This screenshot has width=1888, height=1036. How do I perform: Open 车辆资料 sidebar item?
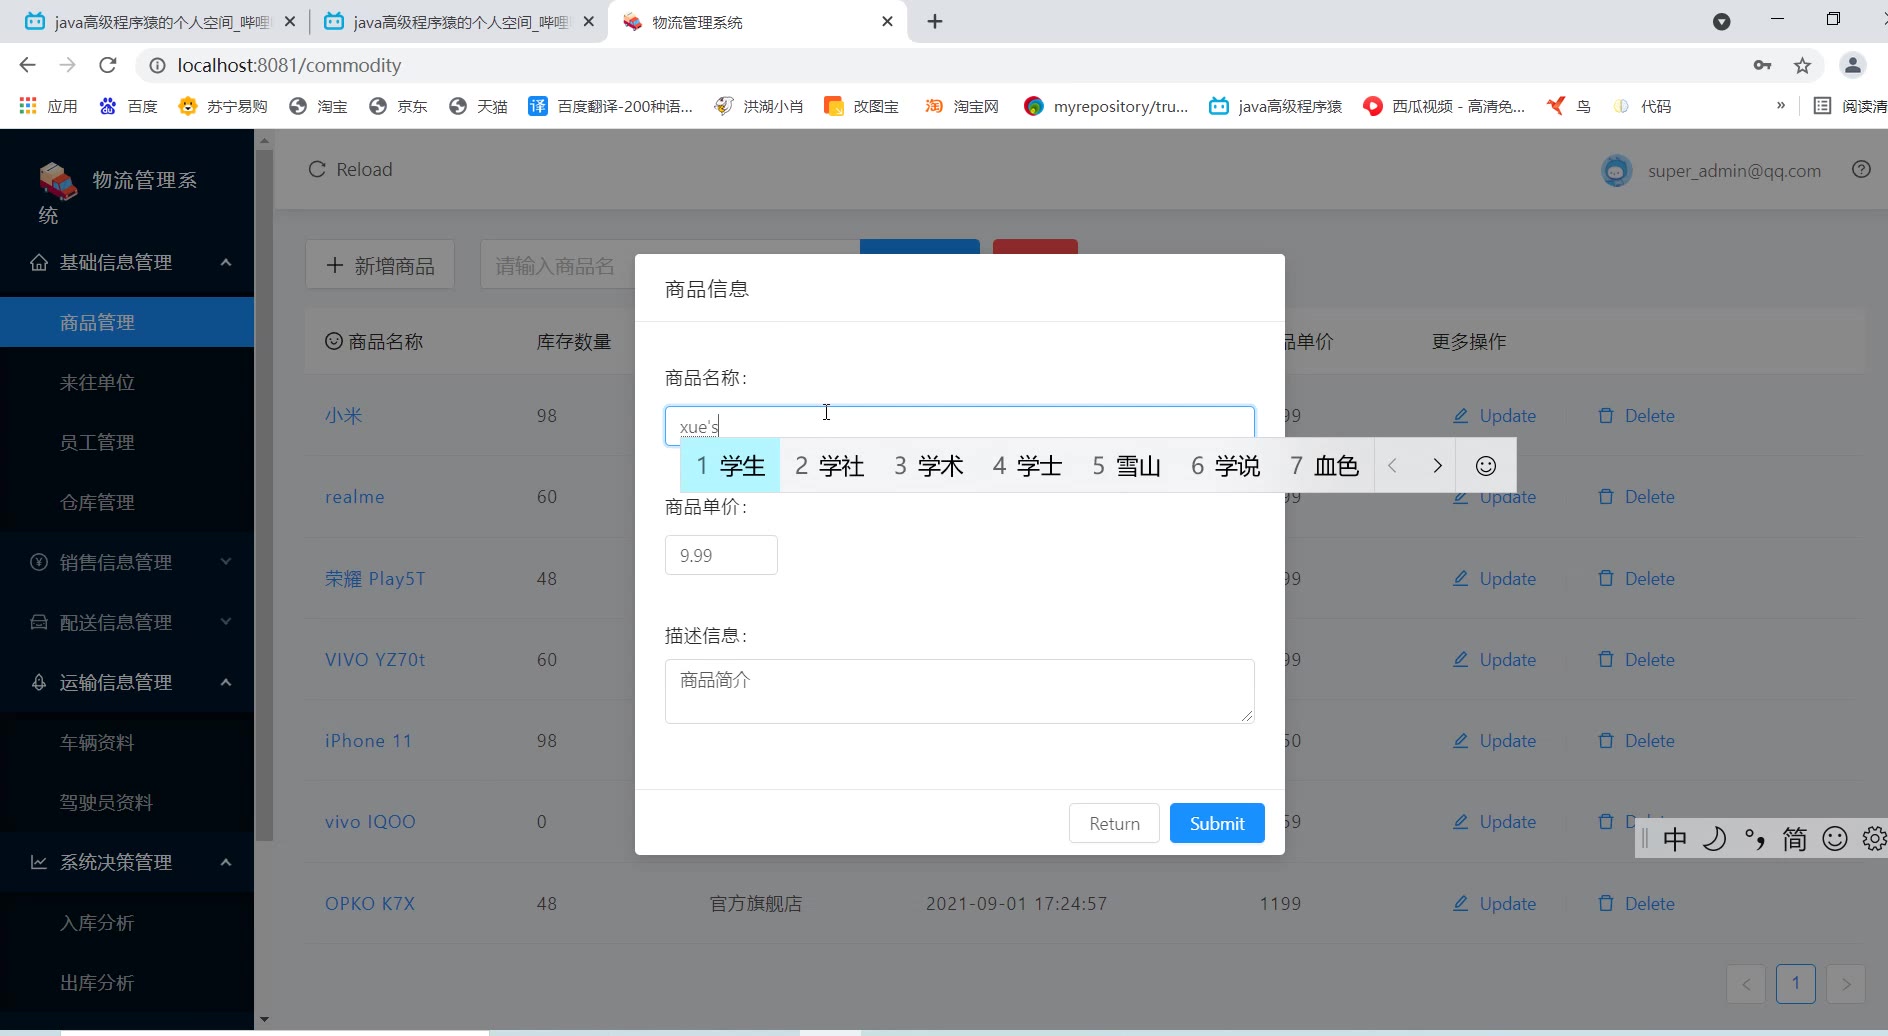(127, 742)
